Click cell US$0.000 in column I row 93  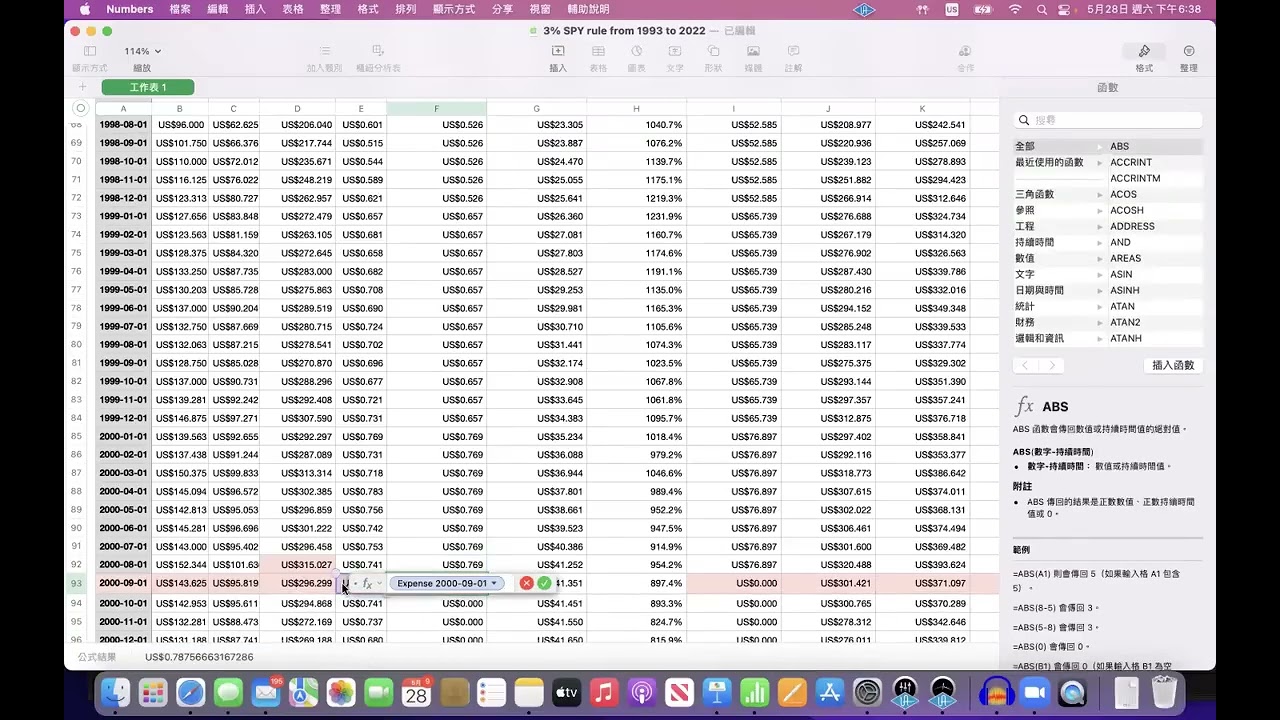[x=734, y=583]
